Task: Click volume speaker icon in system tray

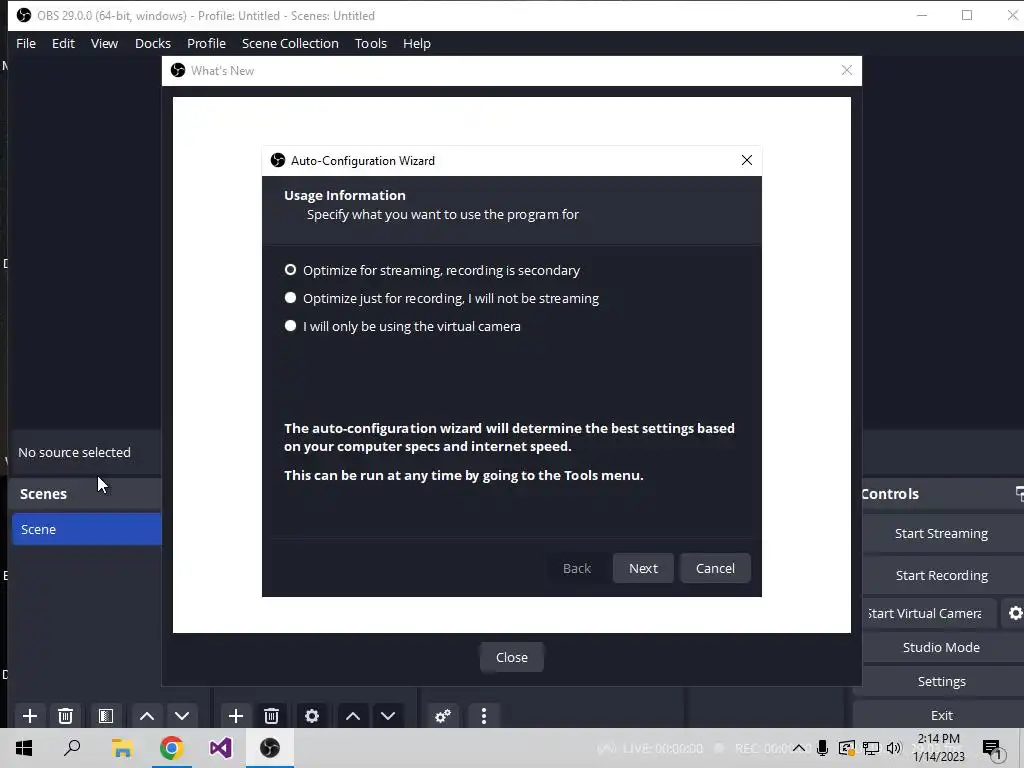Action: pyautogui.click(x=894, y=748)
